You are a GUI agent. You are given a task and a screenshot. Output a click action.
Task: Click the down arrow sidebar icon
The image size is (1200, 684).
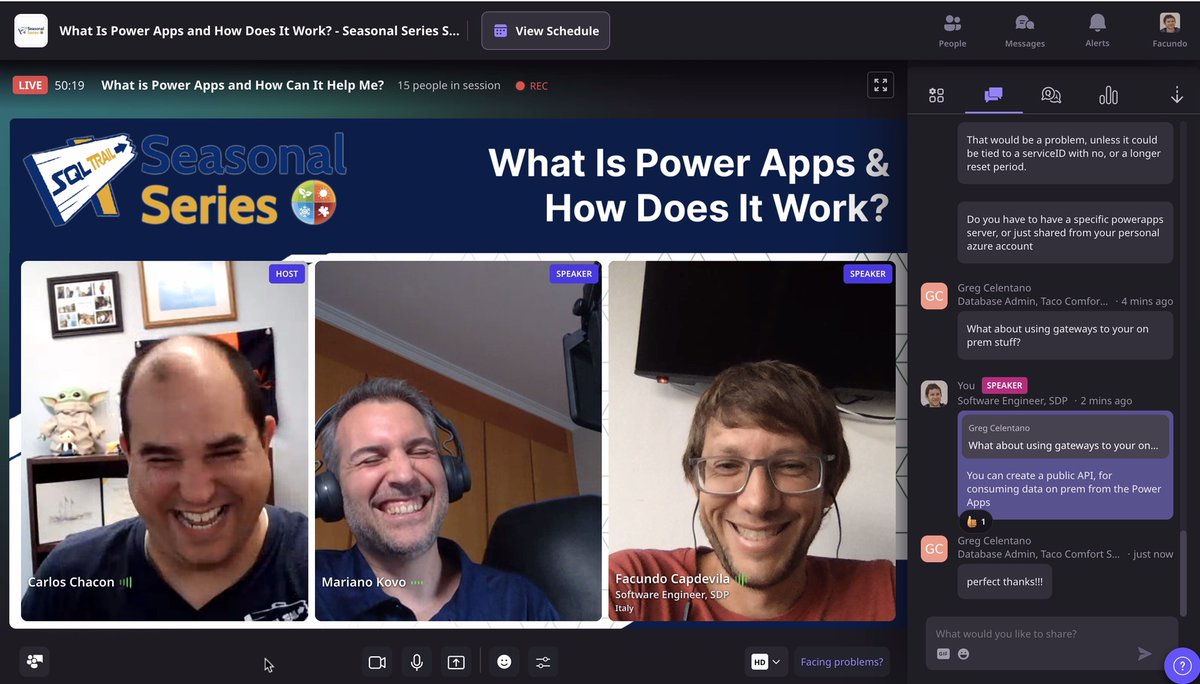pyautogui.click(x=1177, y=95)
